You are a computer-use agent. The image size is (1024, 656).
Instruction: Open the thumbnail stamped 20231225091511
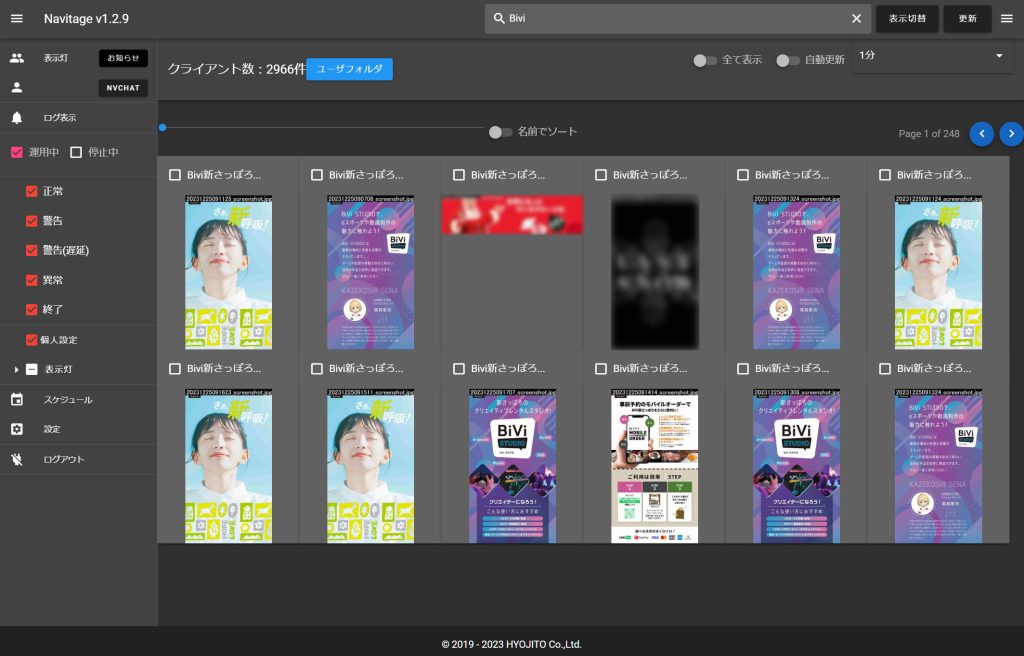[x=370, y=466]
